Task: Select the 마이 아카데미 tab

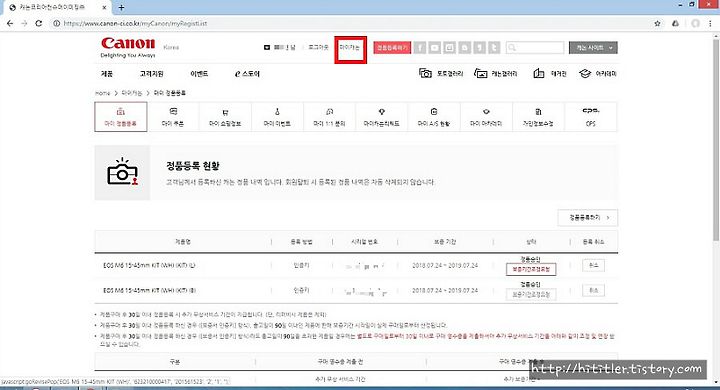Action: click(486, 117)
